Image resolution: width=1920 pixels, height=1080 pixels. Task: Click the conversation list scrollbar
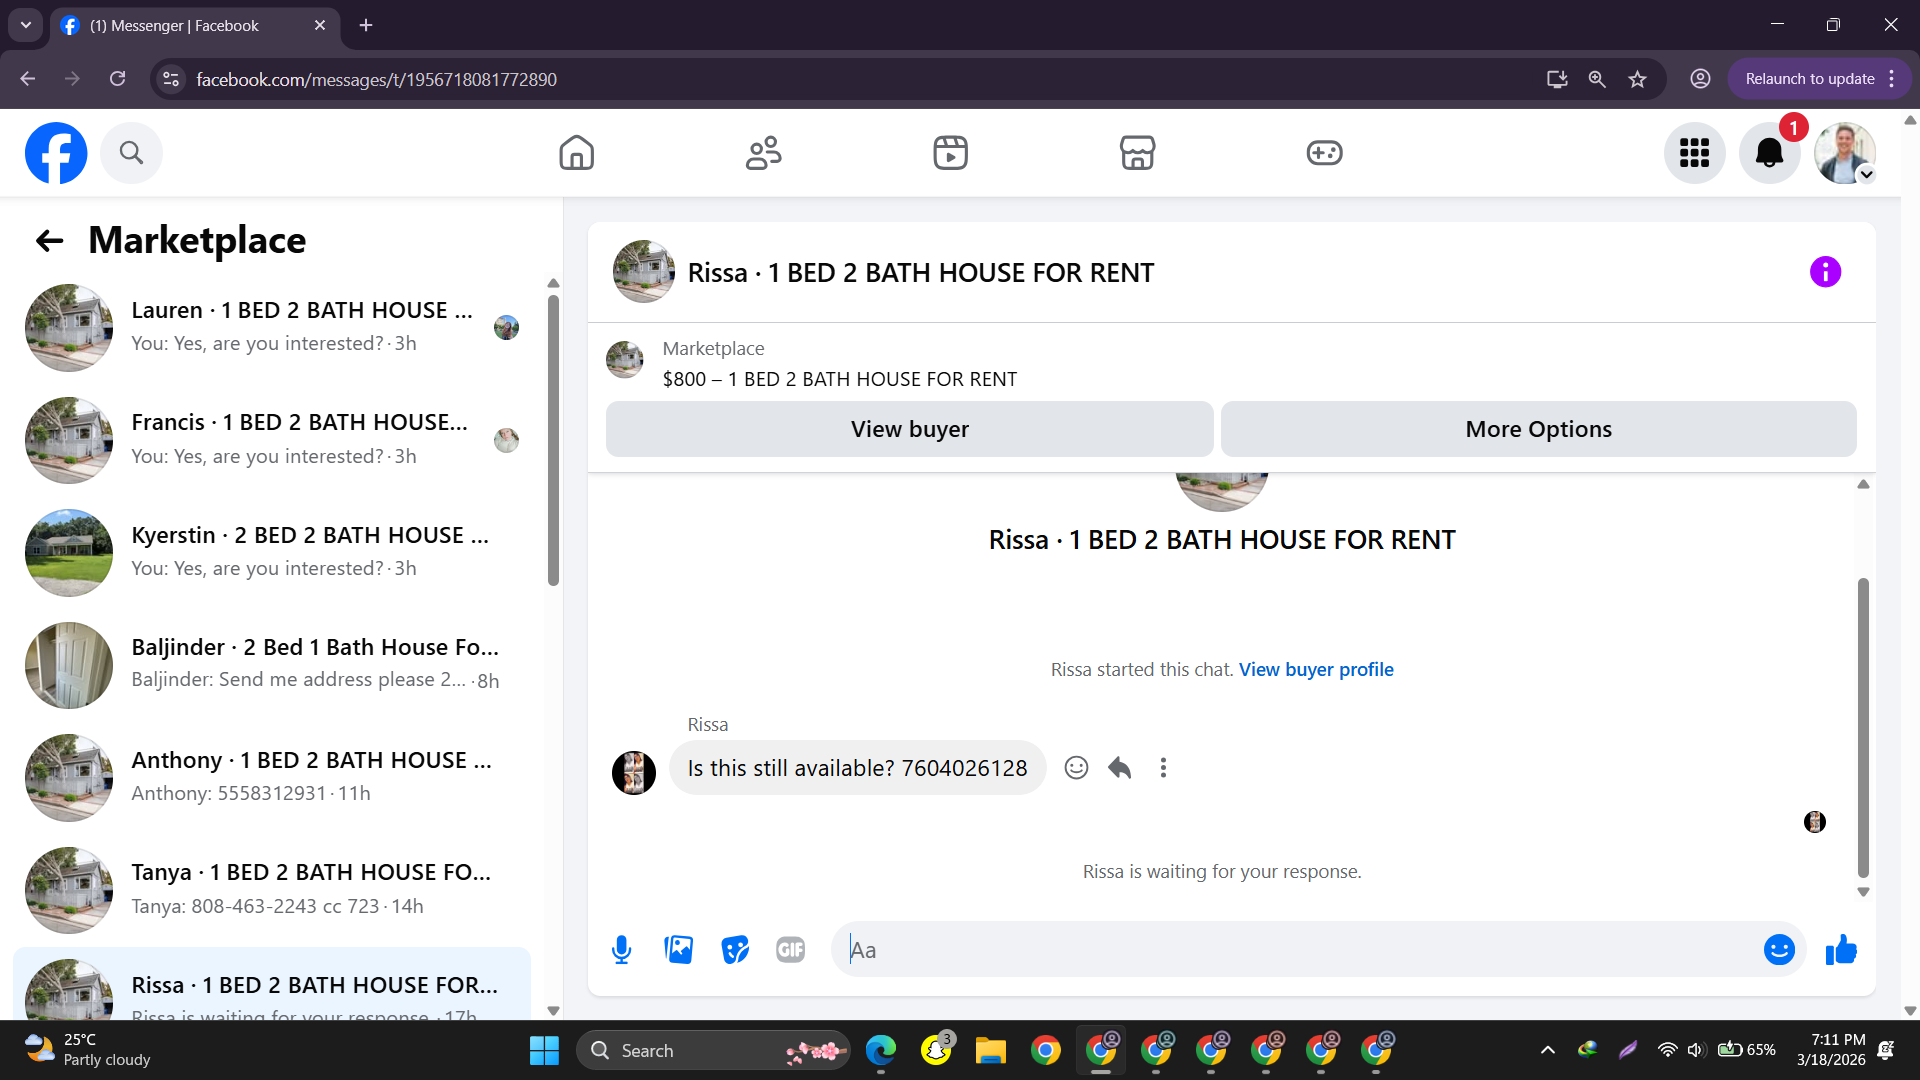[x=553, y=440]
